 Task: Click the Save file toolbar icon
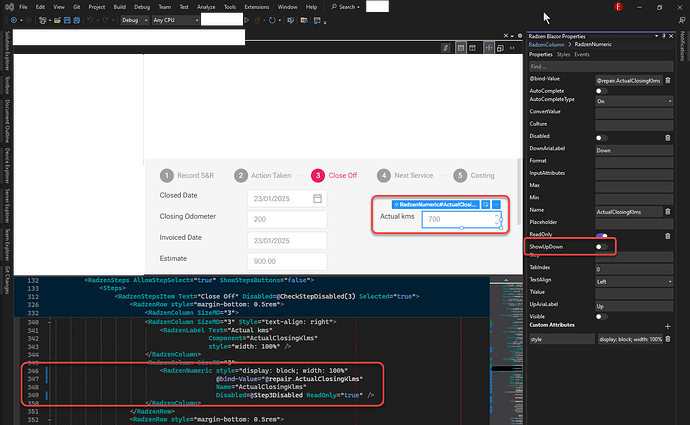pos(67,20)
